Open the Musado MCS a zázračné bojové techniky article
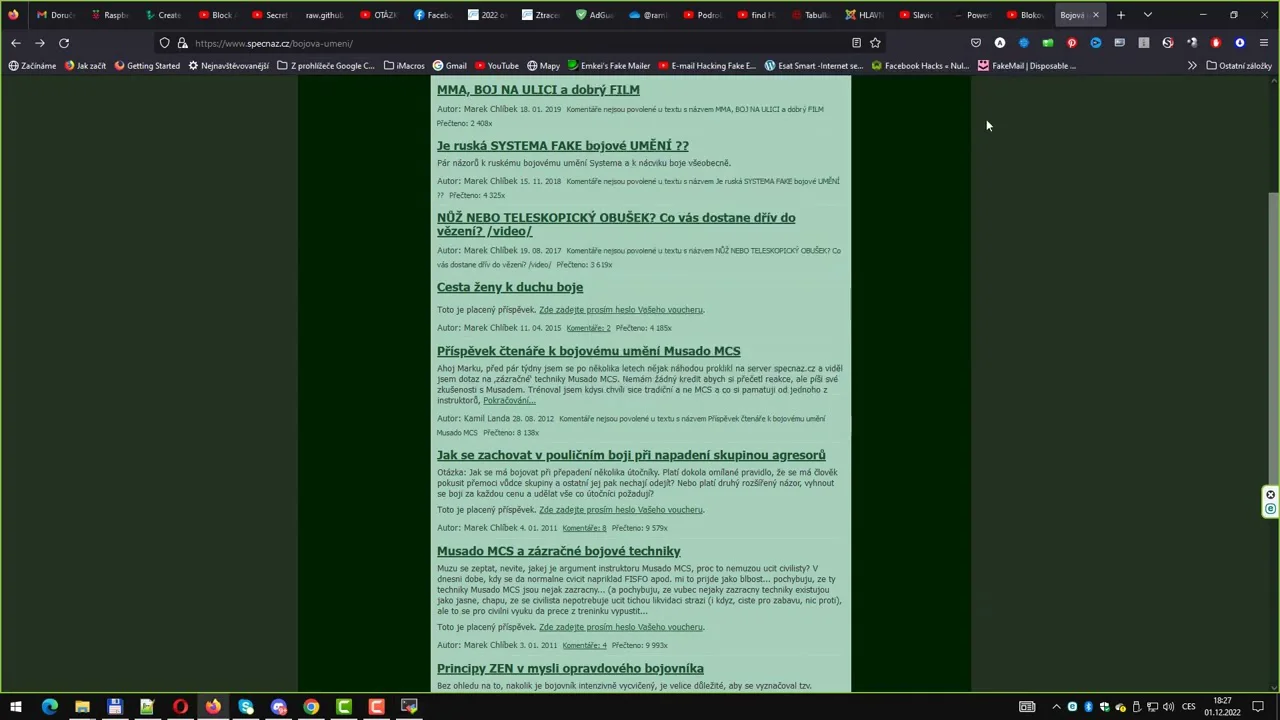Screen dimensions: 1280x720 point(558,551)
